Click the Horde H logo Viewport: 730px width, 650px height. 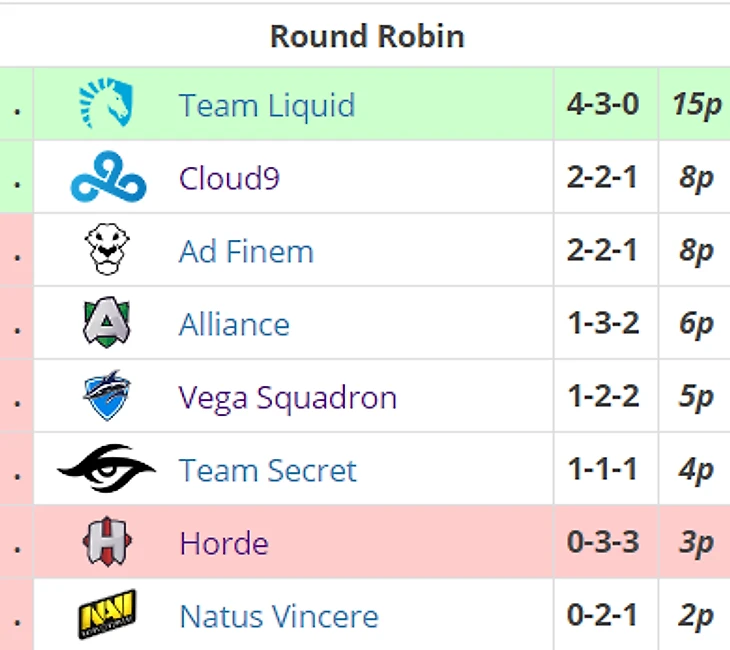107,541
